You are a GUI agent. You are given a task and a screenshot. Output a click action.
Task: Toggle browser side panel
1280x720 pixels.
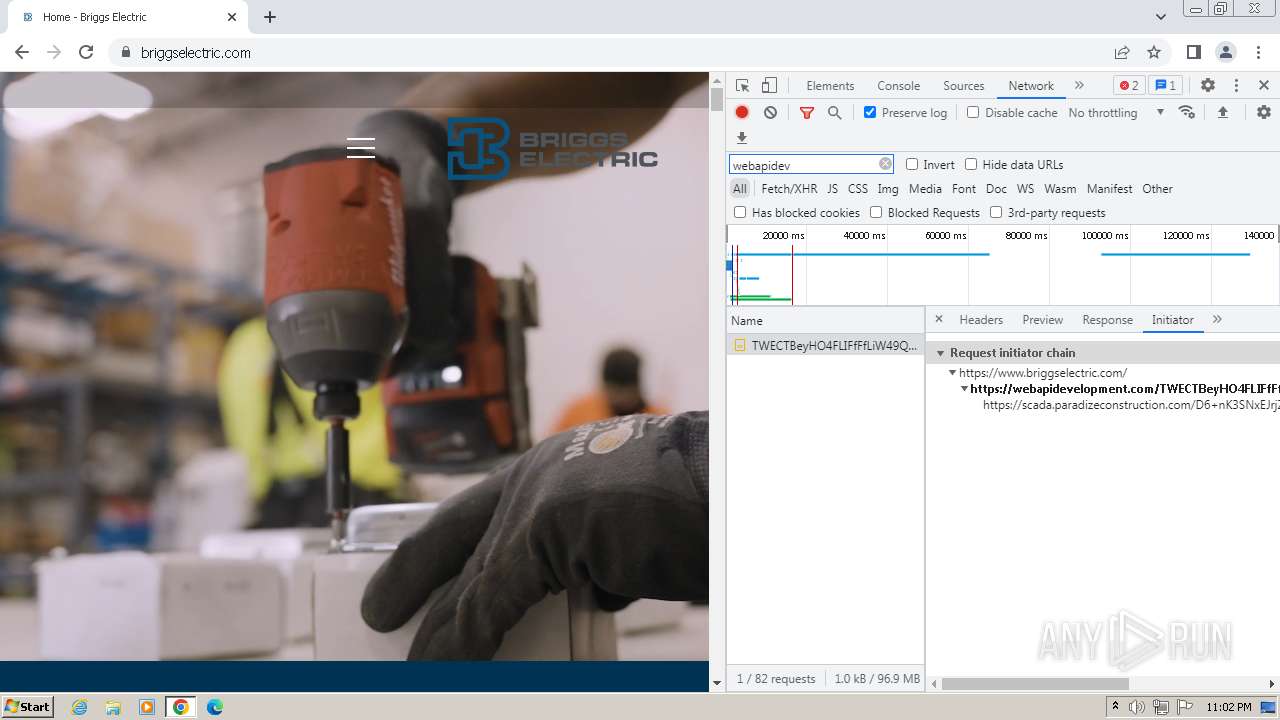tap(1193, 53)
